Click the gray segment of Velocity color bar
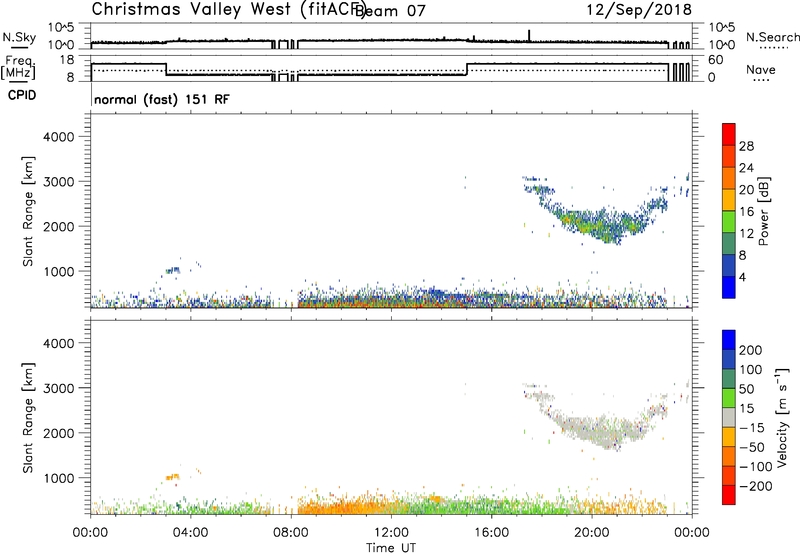800x554 pixels. pos(729,418)
